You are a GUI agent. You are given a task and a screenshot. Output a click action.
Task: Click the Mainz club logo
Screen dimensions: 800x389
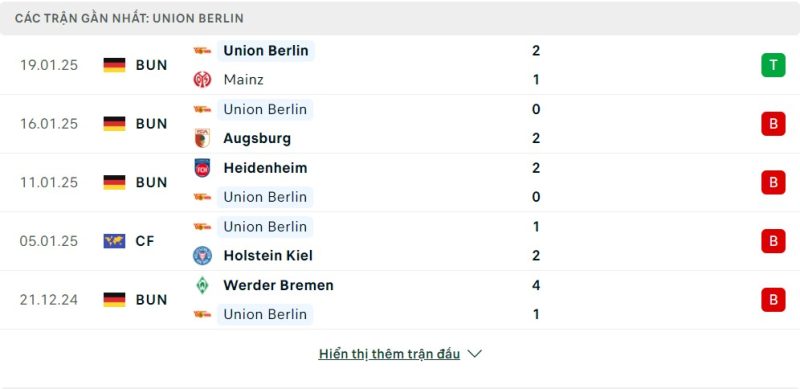tap(202, 80)
